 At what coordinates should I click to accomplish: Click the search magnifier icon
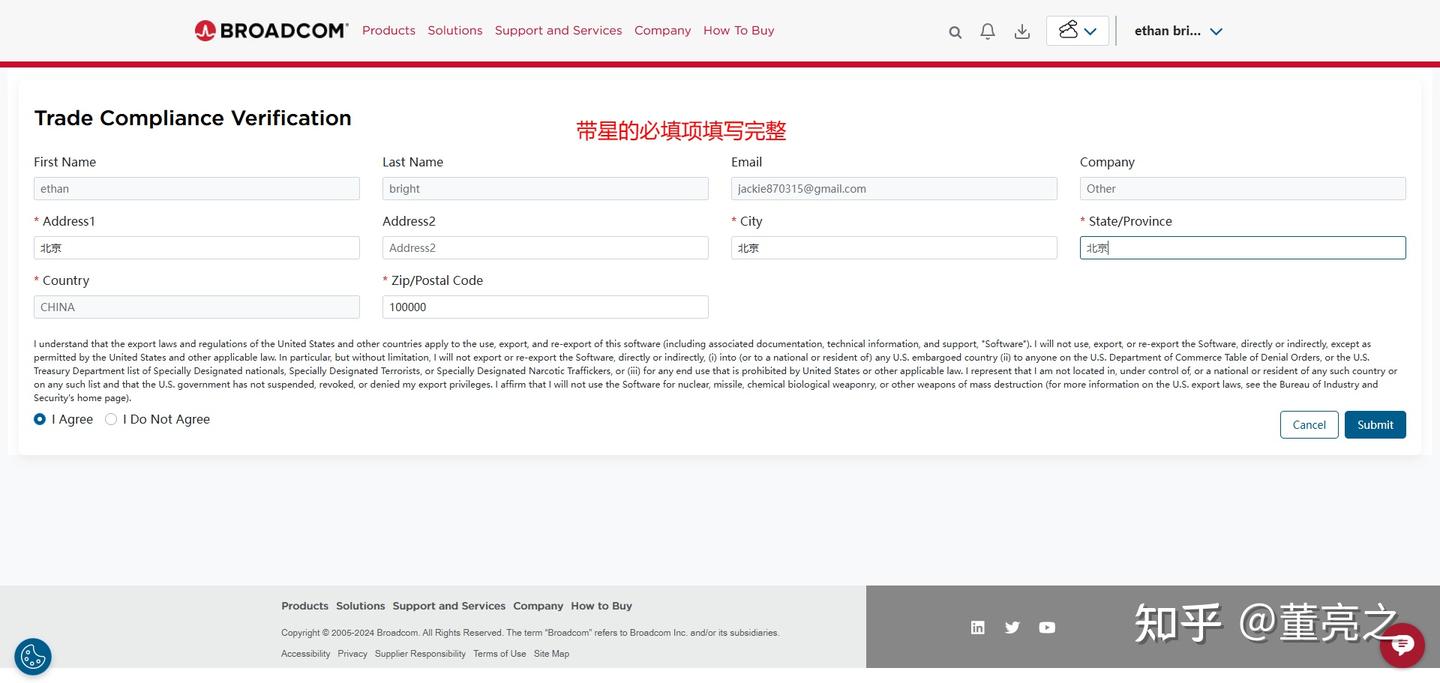[x=955, y=32]
